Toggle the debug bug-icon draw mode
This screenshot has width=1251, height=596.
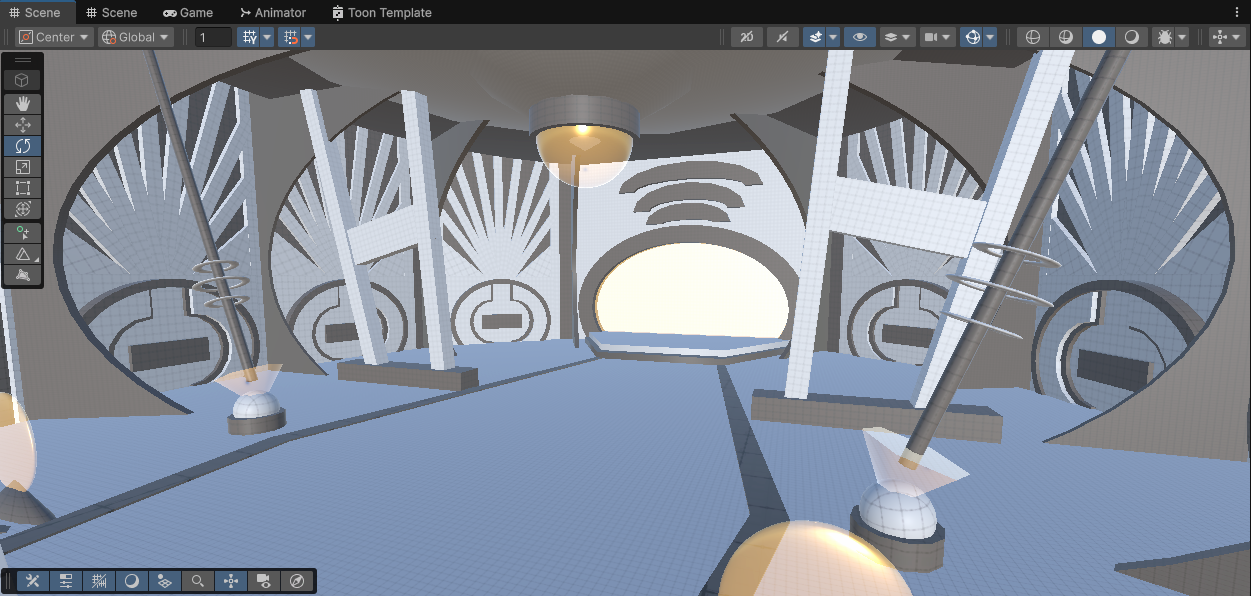click(1164, 37)
